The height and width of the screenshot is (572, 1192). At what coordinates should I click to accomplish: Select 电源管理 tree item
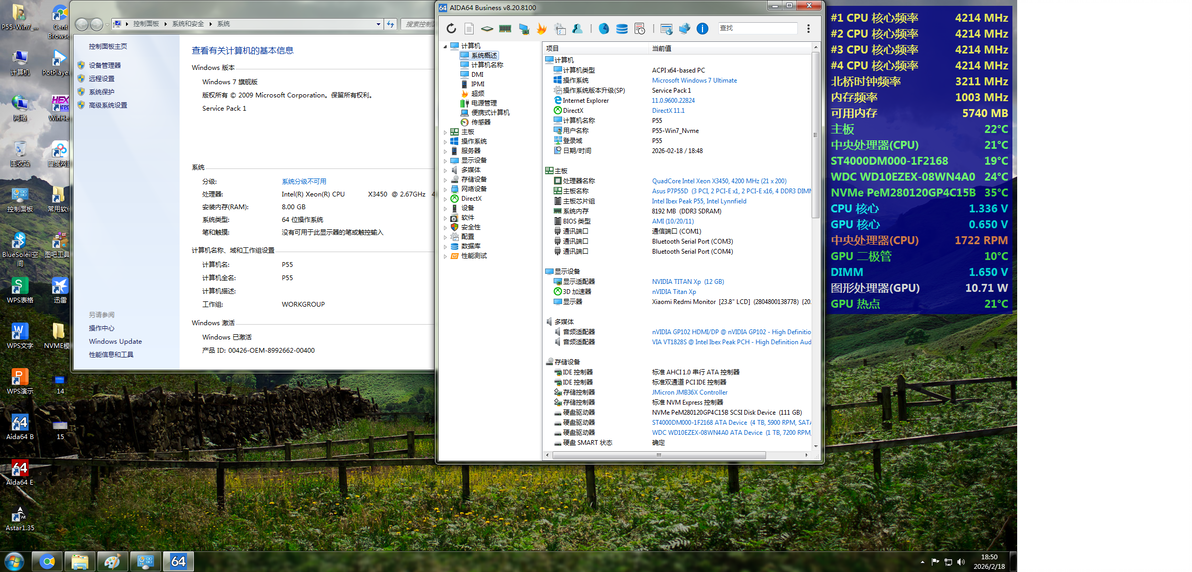pyautogui.click(x=483, y=103)
